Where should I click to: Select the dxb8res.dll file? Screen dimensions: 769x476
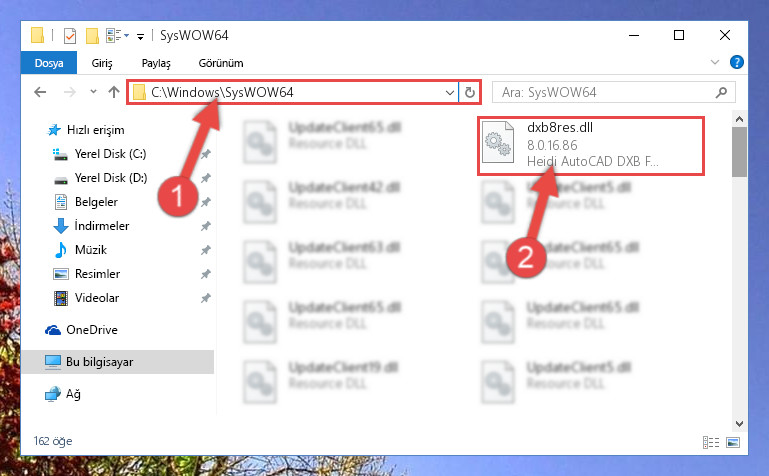tap(591, 145)
